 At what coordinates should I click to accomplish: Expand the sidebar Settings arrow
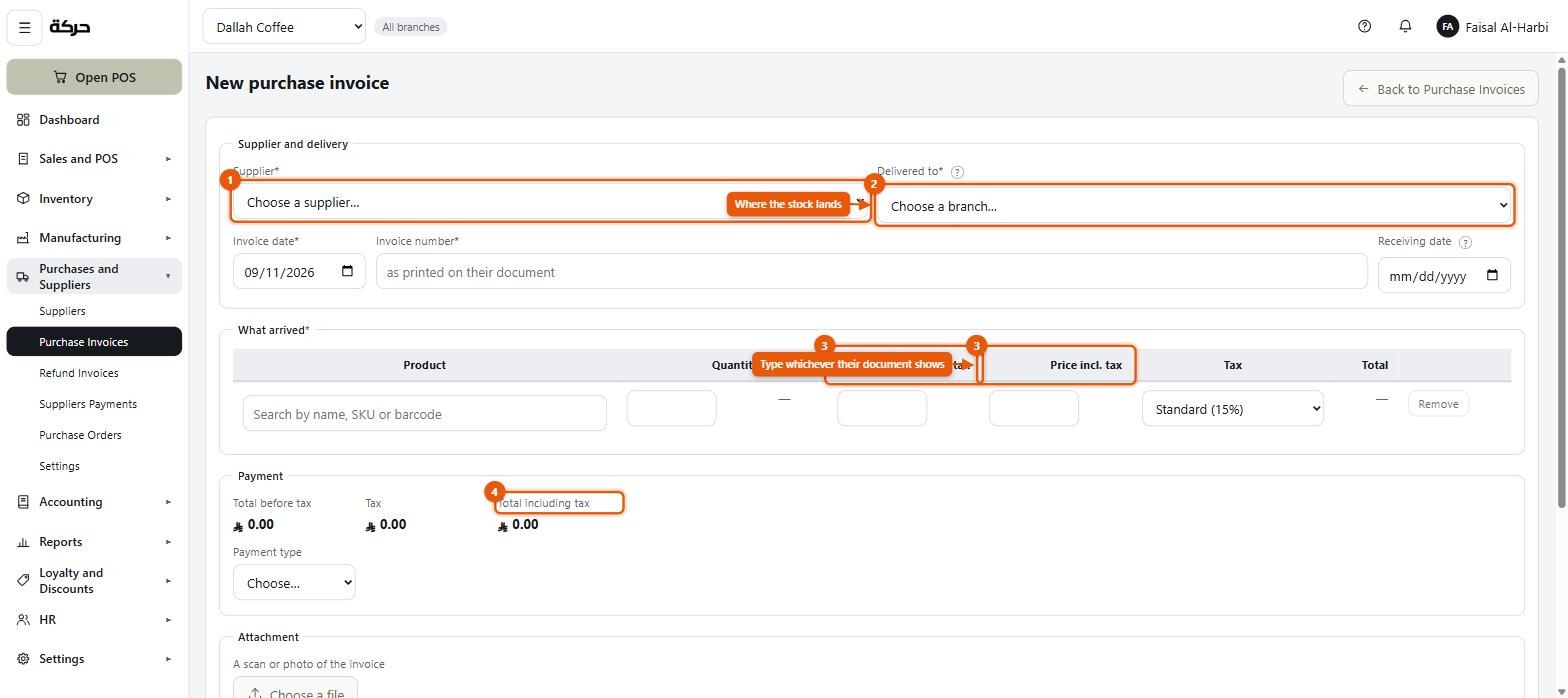point(168,659)
